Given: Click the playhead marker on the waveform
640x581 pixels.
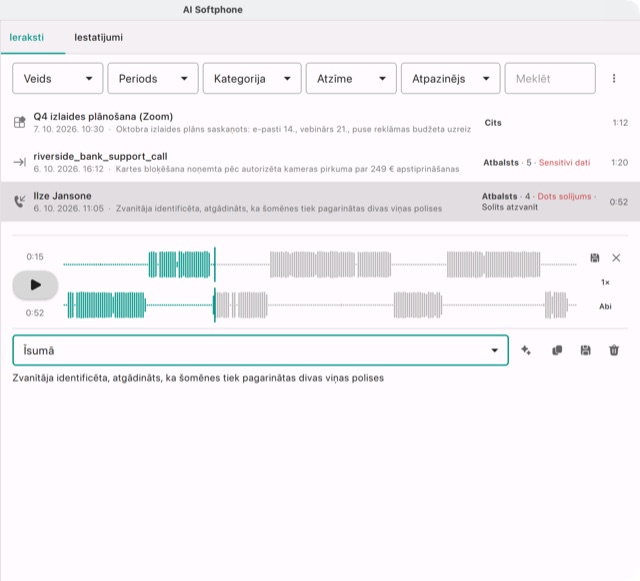Looking at the screenshot, I should coord(215,285).
